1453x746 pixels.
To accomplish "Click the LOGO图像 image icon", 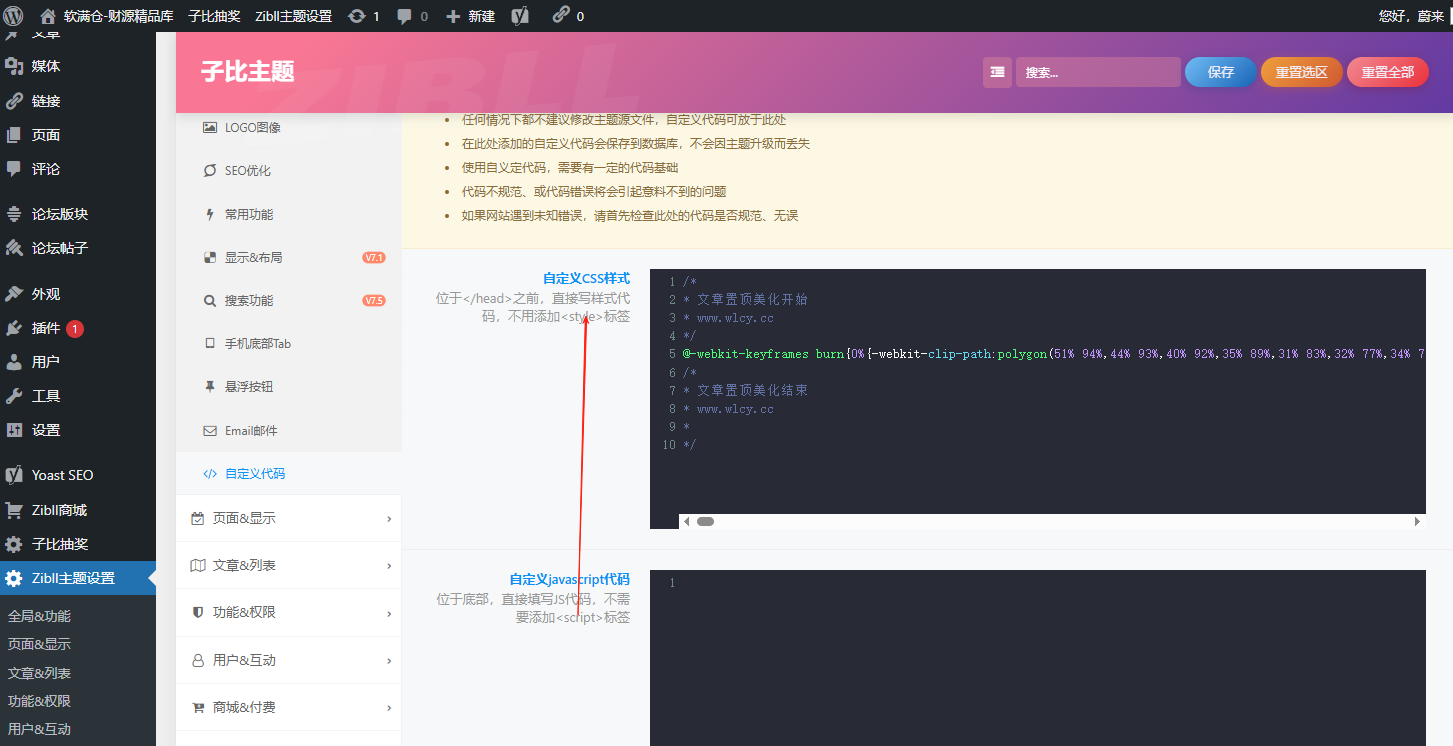I will (210, 127).
